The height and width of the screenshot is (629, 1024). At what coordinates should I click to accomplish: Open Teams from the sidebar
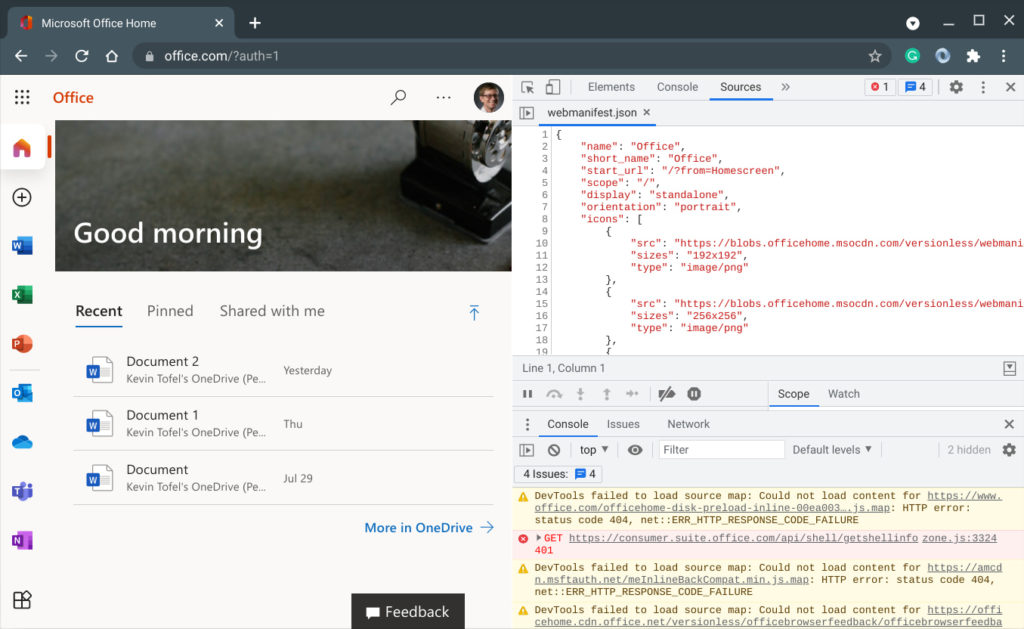pyautogui.click(x=22, y=491)
